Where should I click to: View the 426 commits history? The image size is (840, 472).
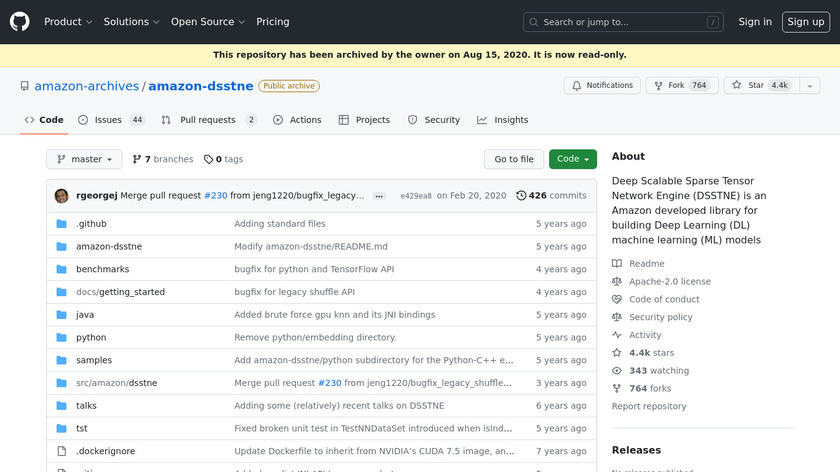pos(552,196)
